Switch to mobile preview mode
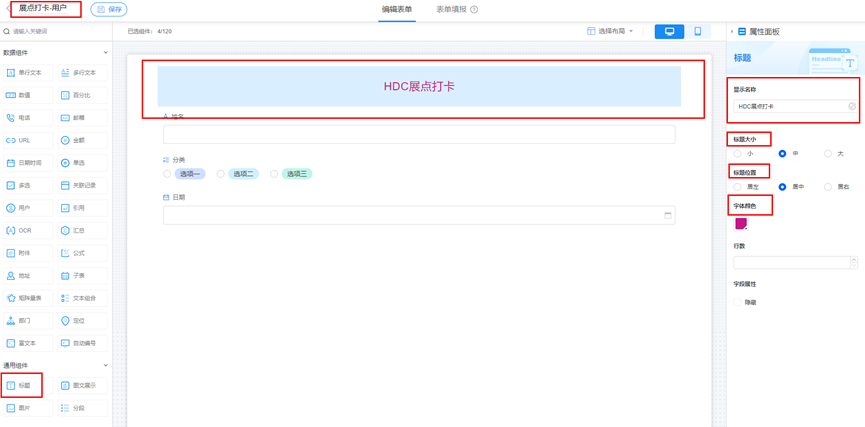Image resolution: width=865 pixels, height=427 pixels. tap(698, 31)
